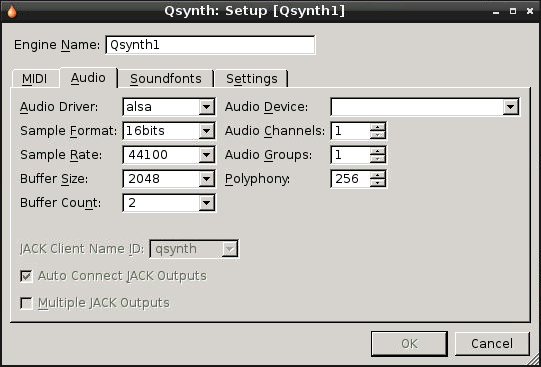Image resolution: width=541 pixels, height=367 pixels.
Task: Click the Buffer Count label
Action: 60,203
